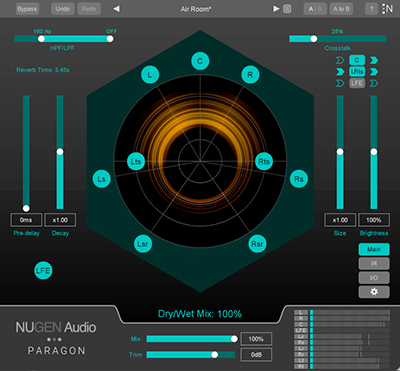Image resolution: width=400 pixels, height=371 pixels.
Task: Click the left crosstalk arrow beside LRts
Action: 340,72
